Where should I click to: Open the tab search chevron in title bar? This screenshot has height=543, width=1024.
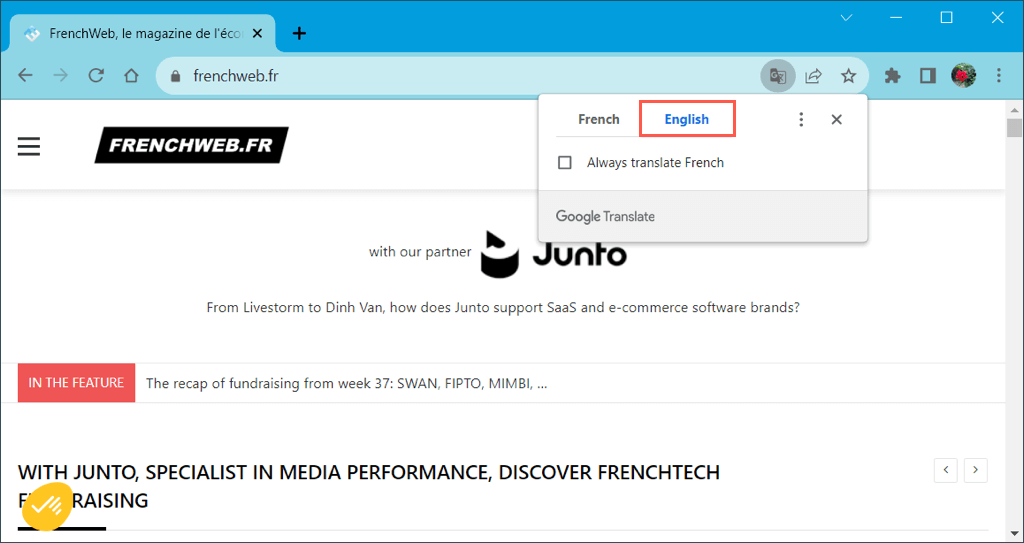tap(846, 18)
